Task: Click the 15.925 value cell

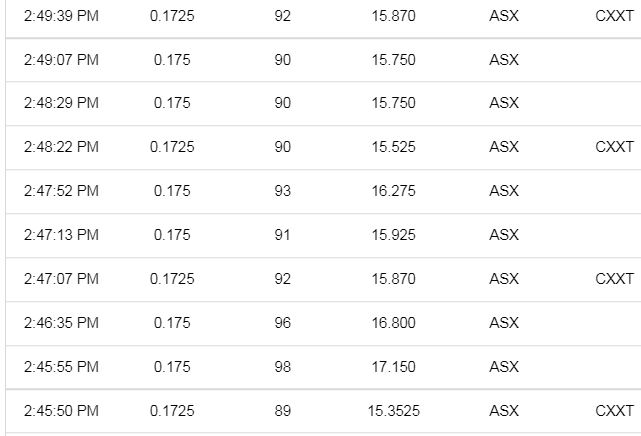Action: coord(393,235)
